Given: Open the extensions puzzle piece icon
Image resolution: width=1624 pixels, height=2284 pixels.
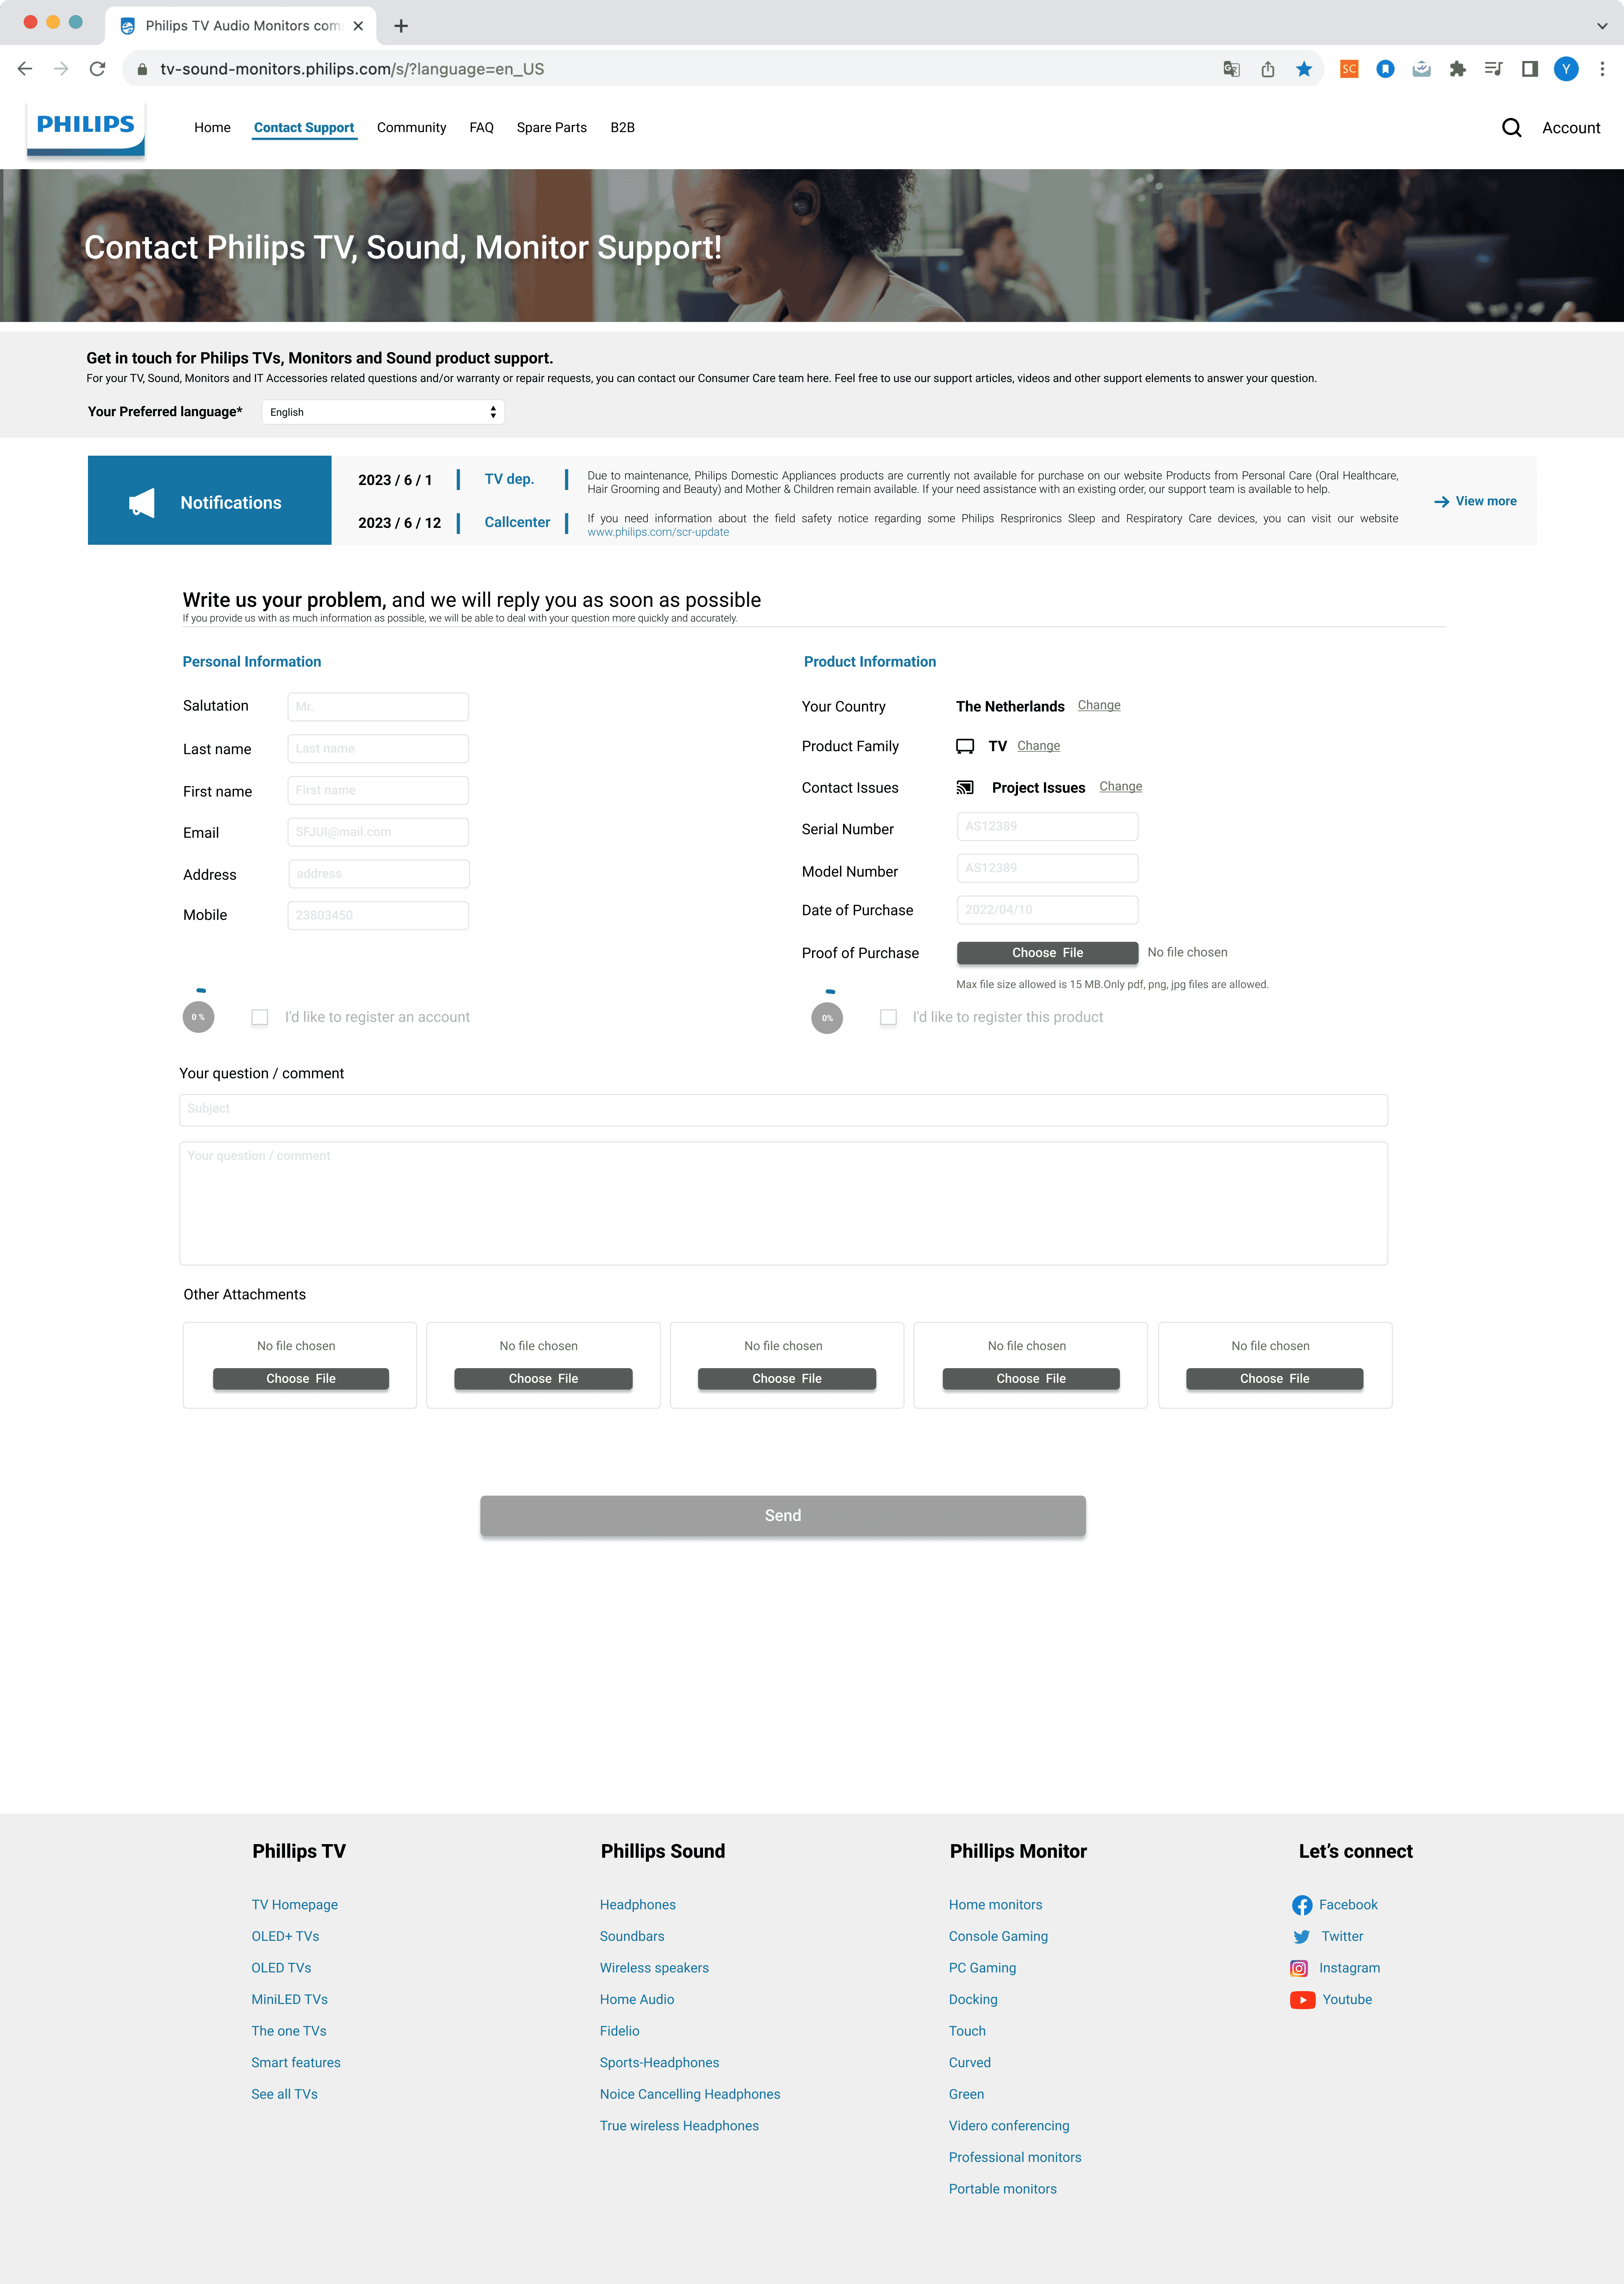Looking at the screenshot, I should [x=1457, y=69].
